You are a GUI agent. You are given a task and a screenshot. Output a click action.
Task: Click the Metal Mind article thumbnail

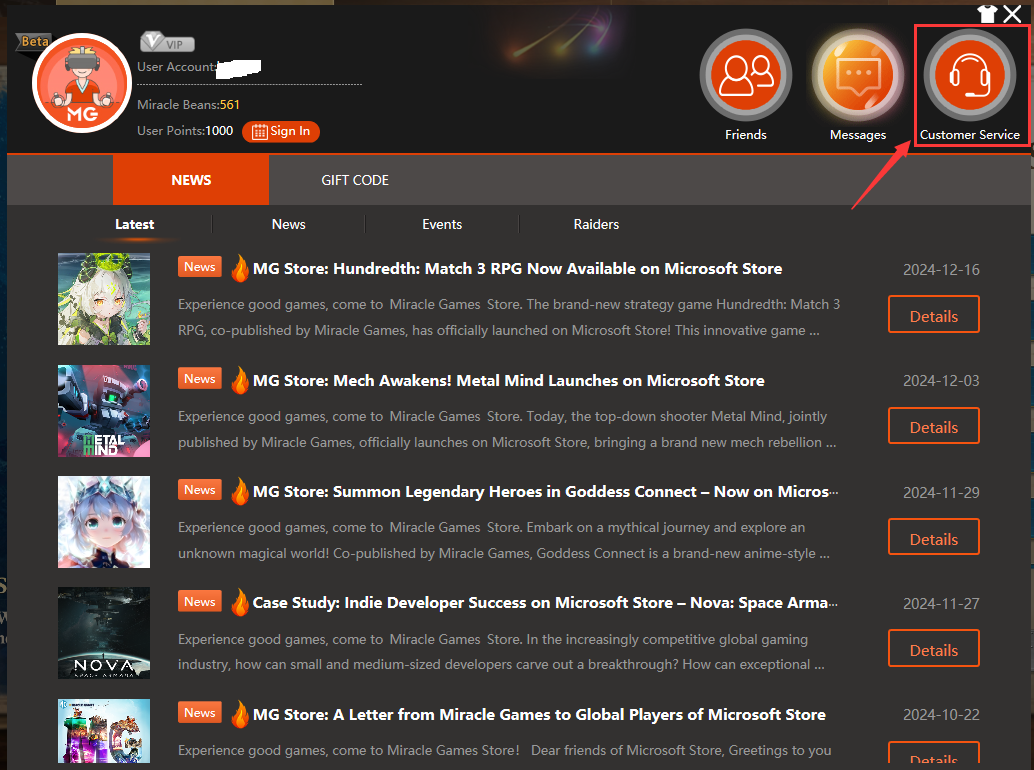[104, 411]
